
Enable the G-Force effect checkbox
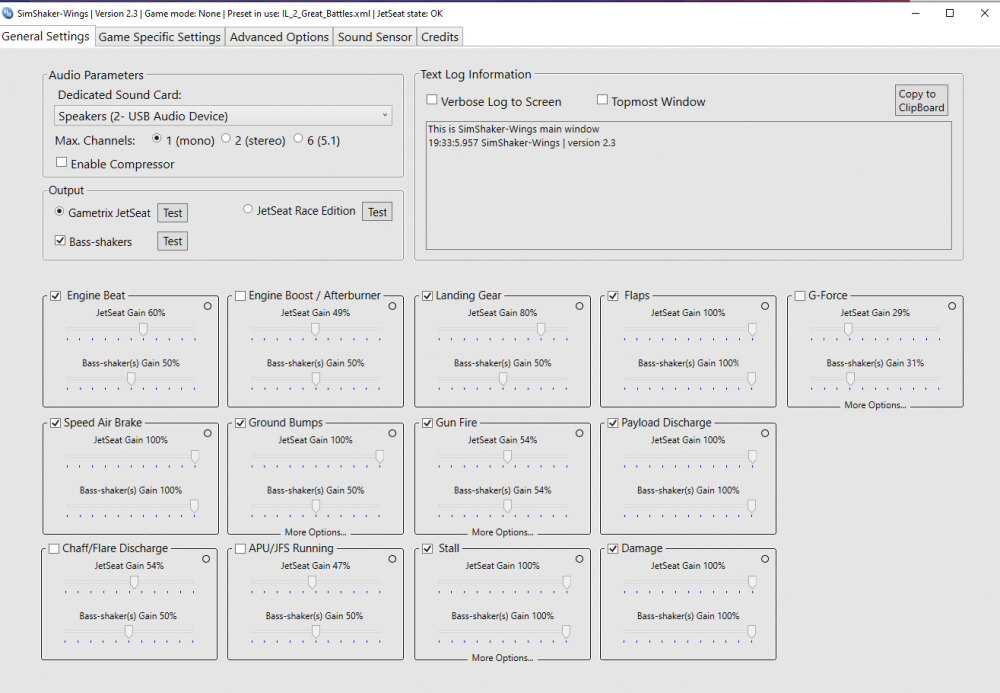800,296
